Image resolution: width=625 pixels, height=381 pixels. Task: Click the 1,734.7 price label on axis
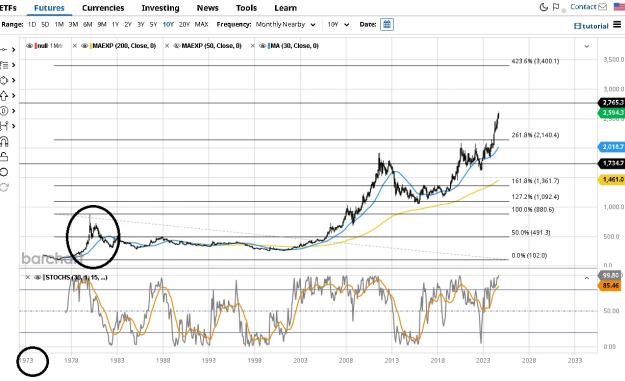(612, 163)
